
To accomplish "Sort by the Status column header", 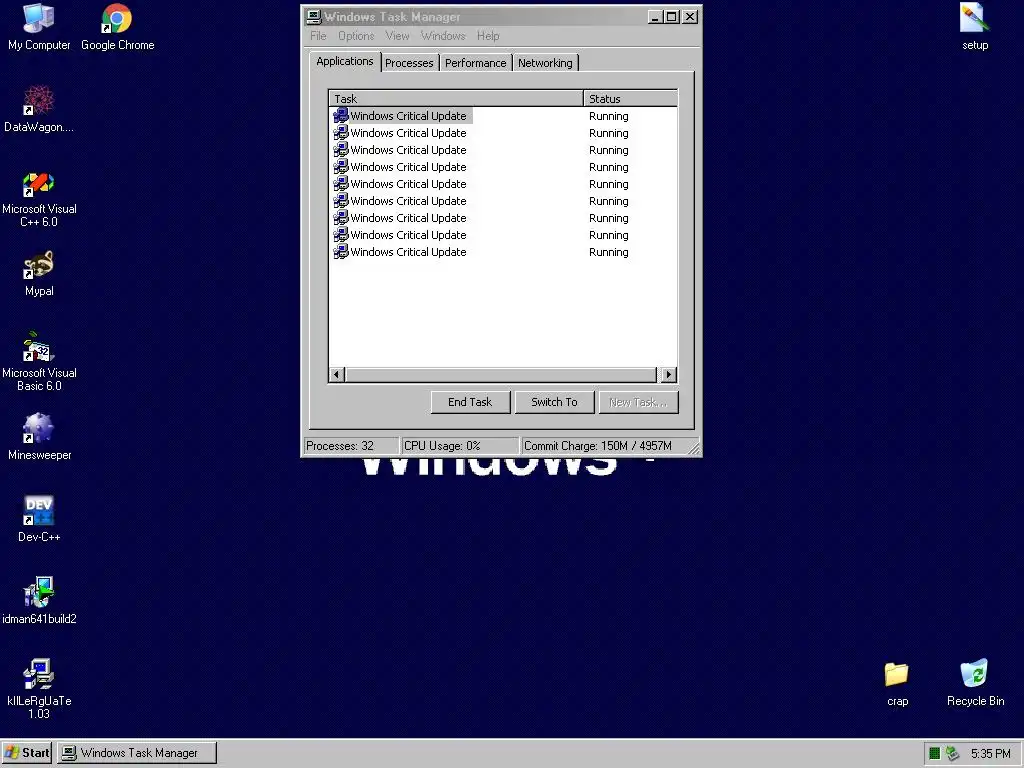I will (x=630, y=99).
